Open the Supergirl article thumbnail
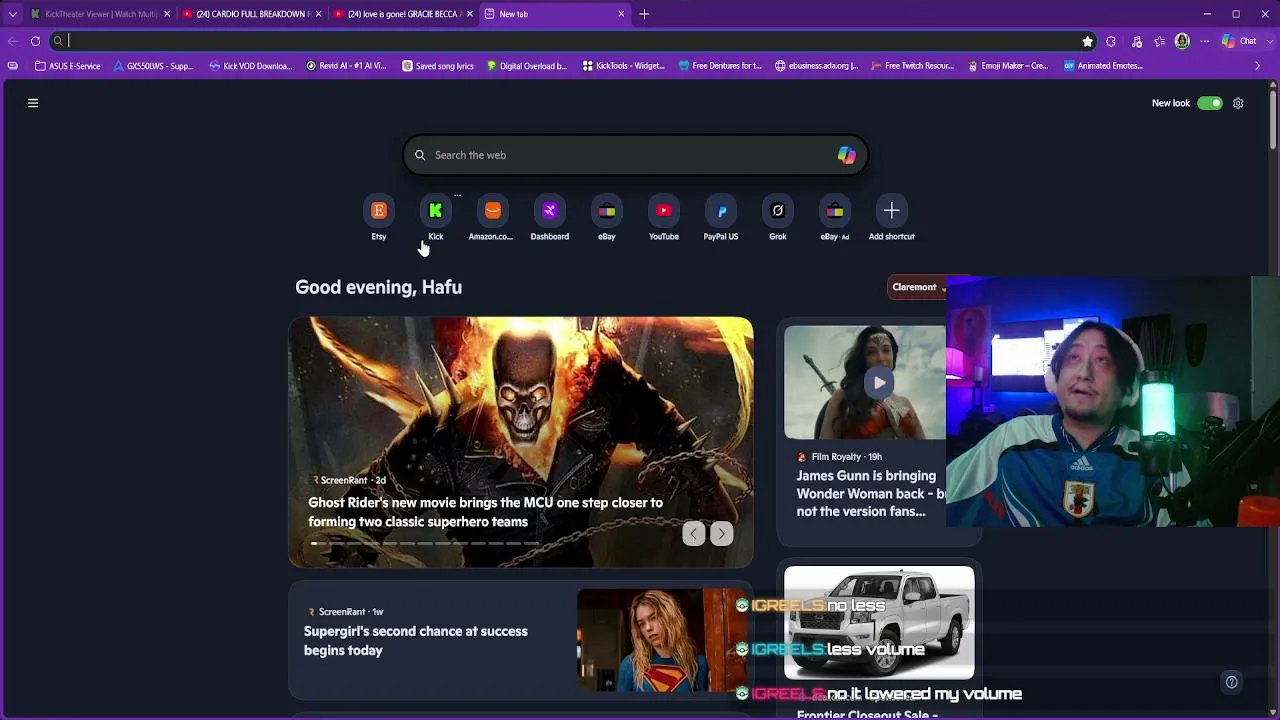This screenshot has height=720, width=1280. click(x=661, y=640)
